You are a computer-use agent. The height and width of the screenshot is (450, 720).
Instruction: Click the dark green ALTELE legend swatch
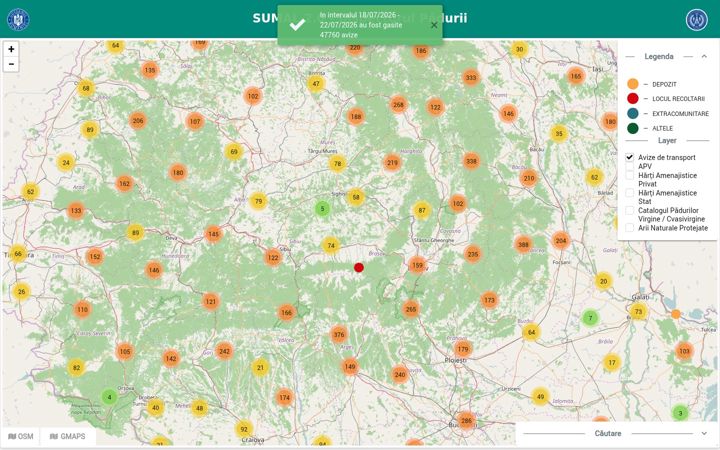click(x=633, y=128)
